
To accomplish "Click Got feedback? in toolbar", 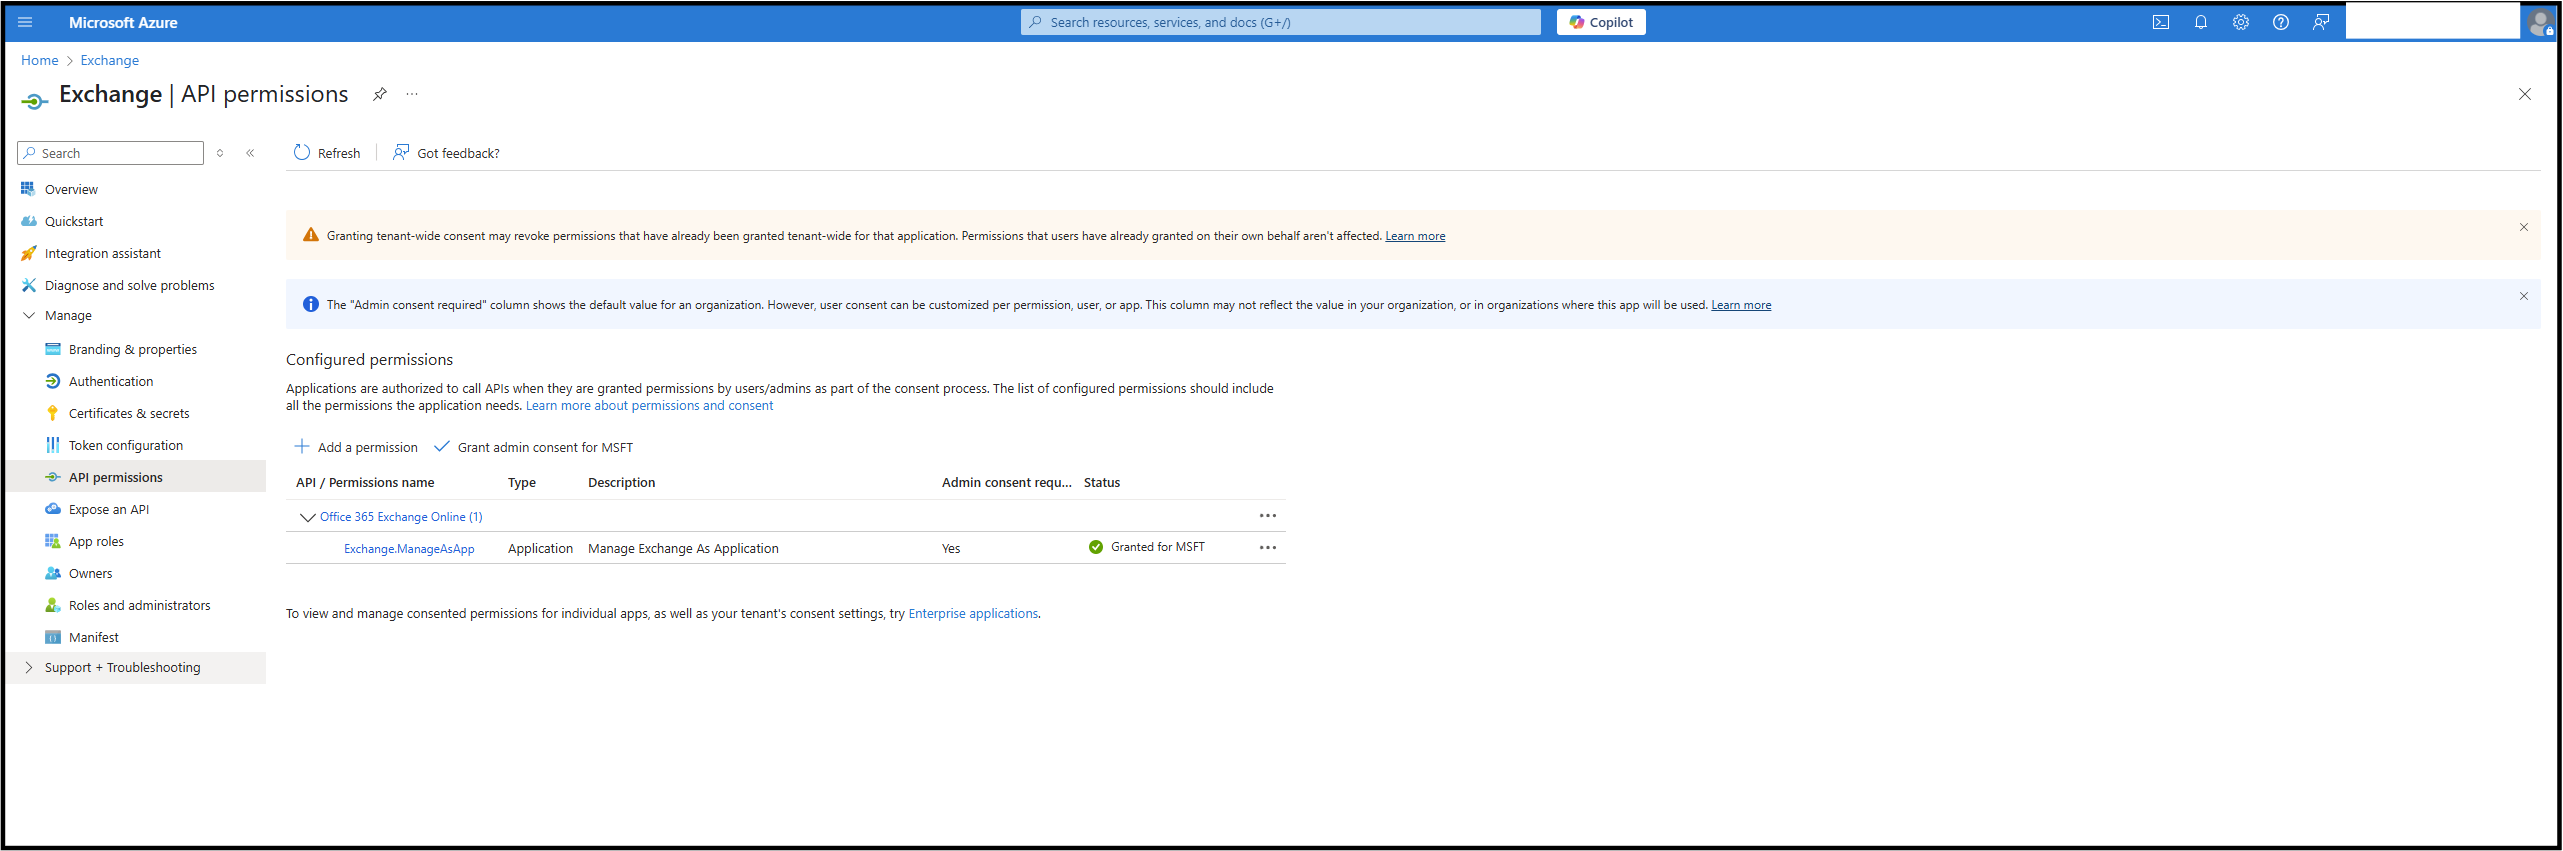I will [x=446, y=153].
